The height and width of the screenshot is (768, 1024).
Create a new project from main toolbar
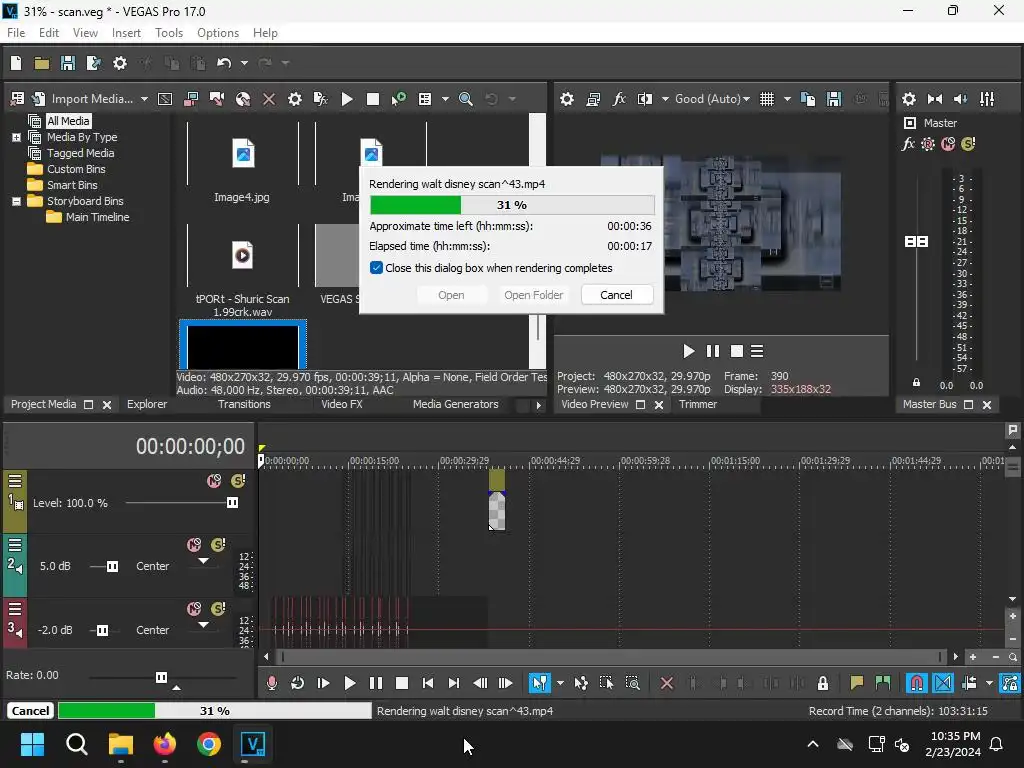click(x=16, y=63)
